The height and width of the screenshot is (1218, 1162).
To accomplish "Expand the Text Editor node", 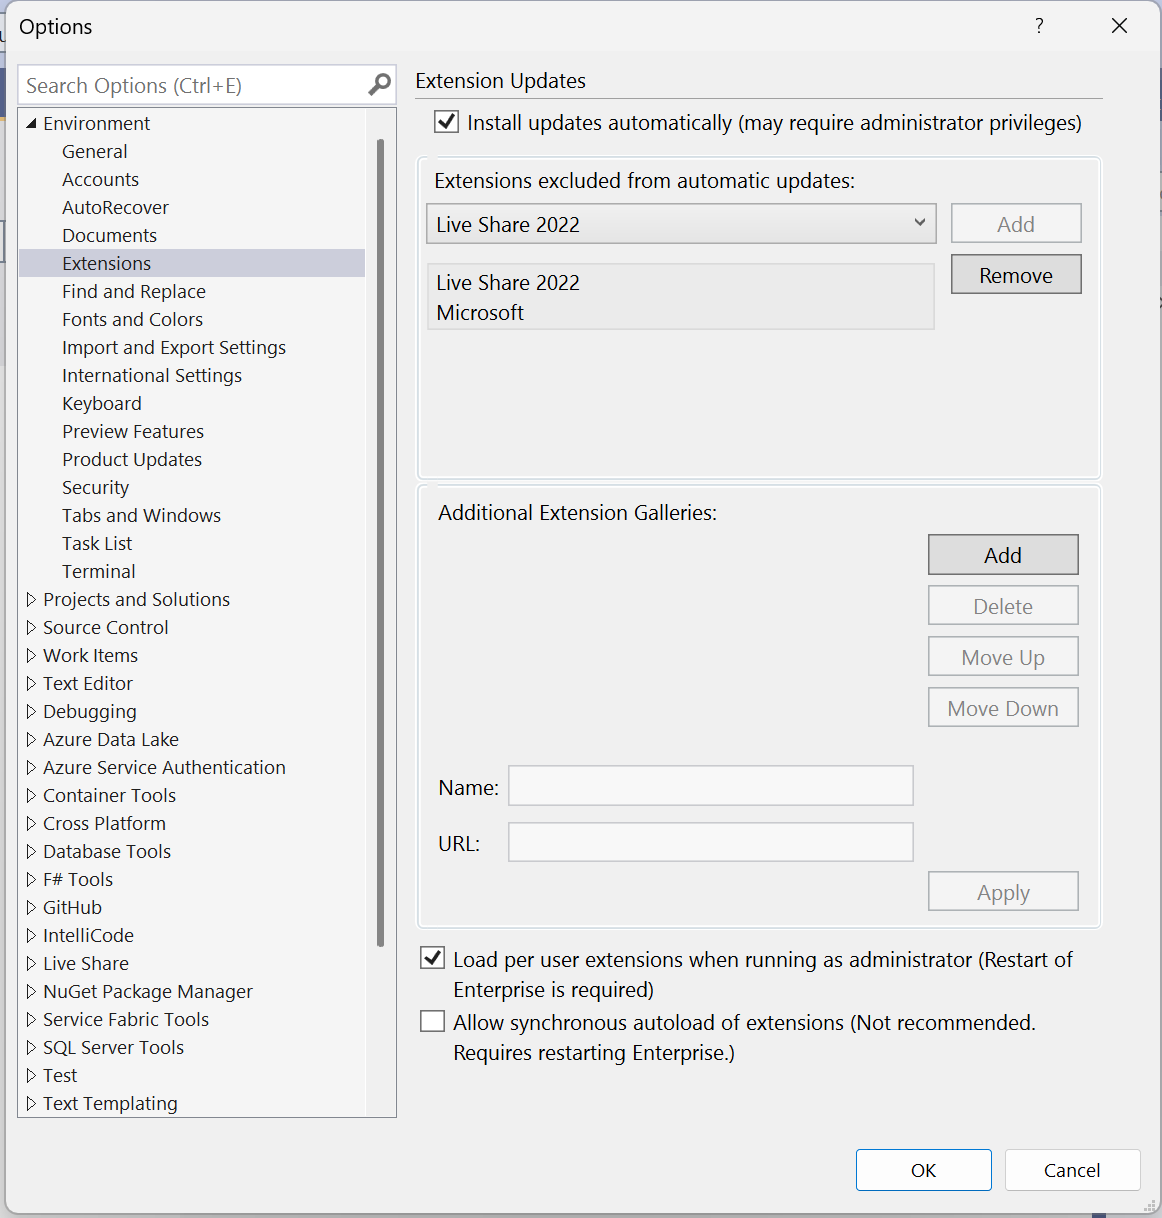I will [x=31, y=683].
